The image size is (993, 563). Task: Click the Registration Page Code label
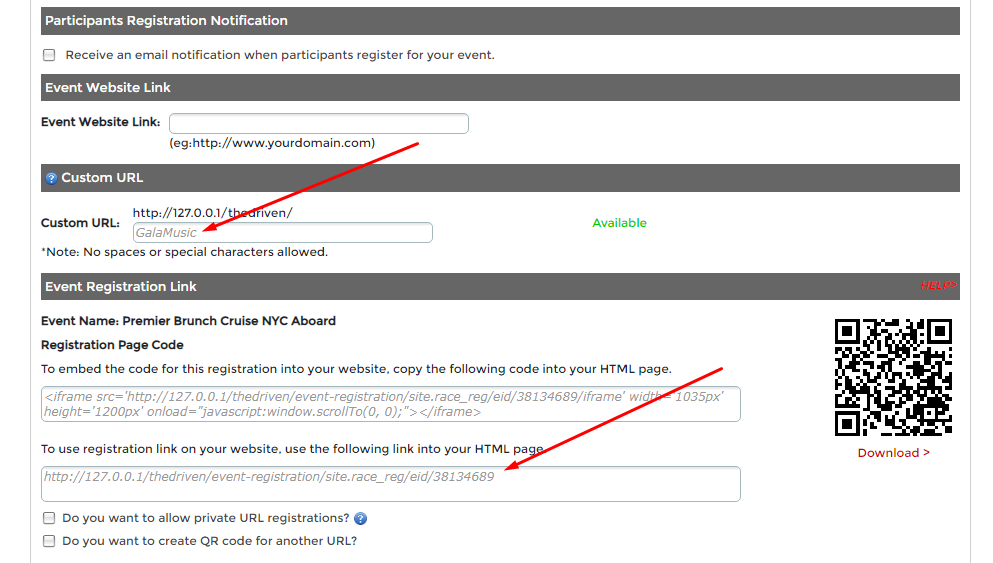point(112,345)
